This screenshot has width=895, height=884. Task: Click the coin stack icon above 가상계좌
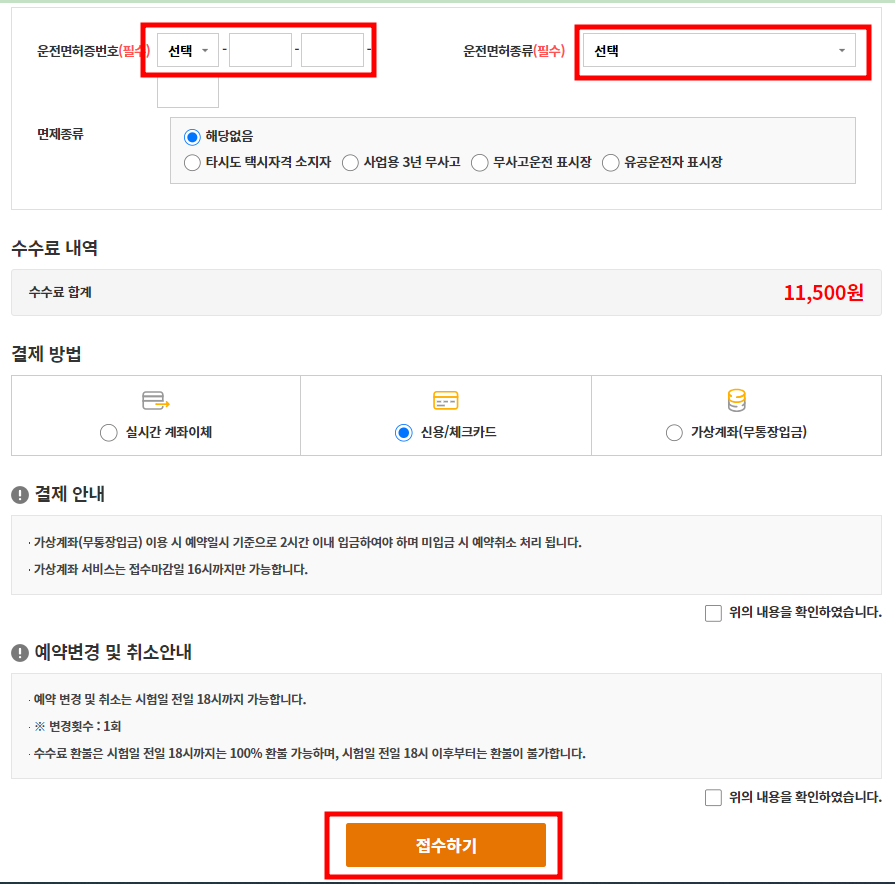click(738, 398)
